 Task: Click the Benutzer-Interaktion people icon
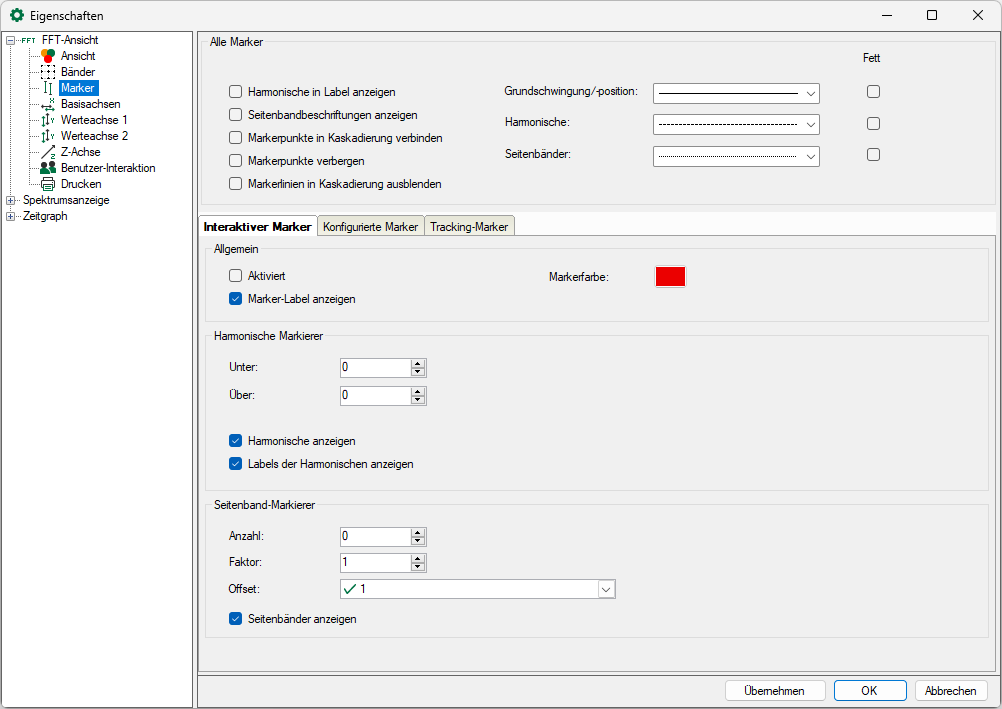[48, 168]
